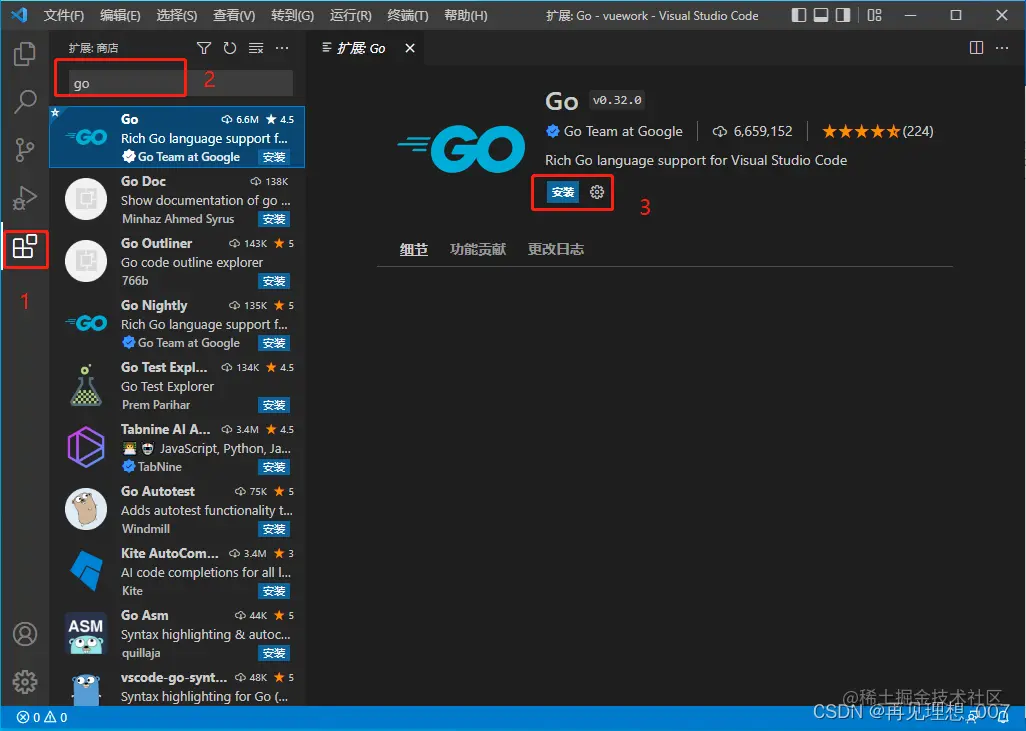Viewport: 1026px width, 731px height.
Task: Open 转到(G) menu
Action: [x=292, y=15]
